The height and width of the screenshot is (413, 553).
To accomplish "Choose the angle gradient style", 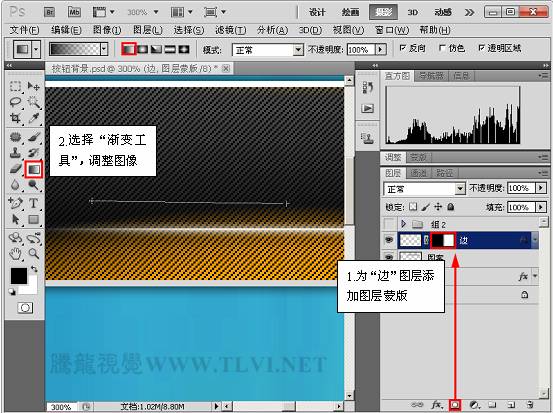I will tap(156, 49).
